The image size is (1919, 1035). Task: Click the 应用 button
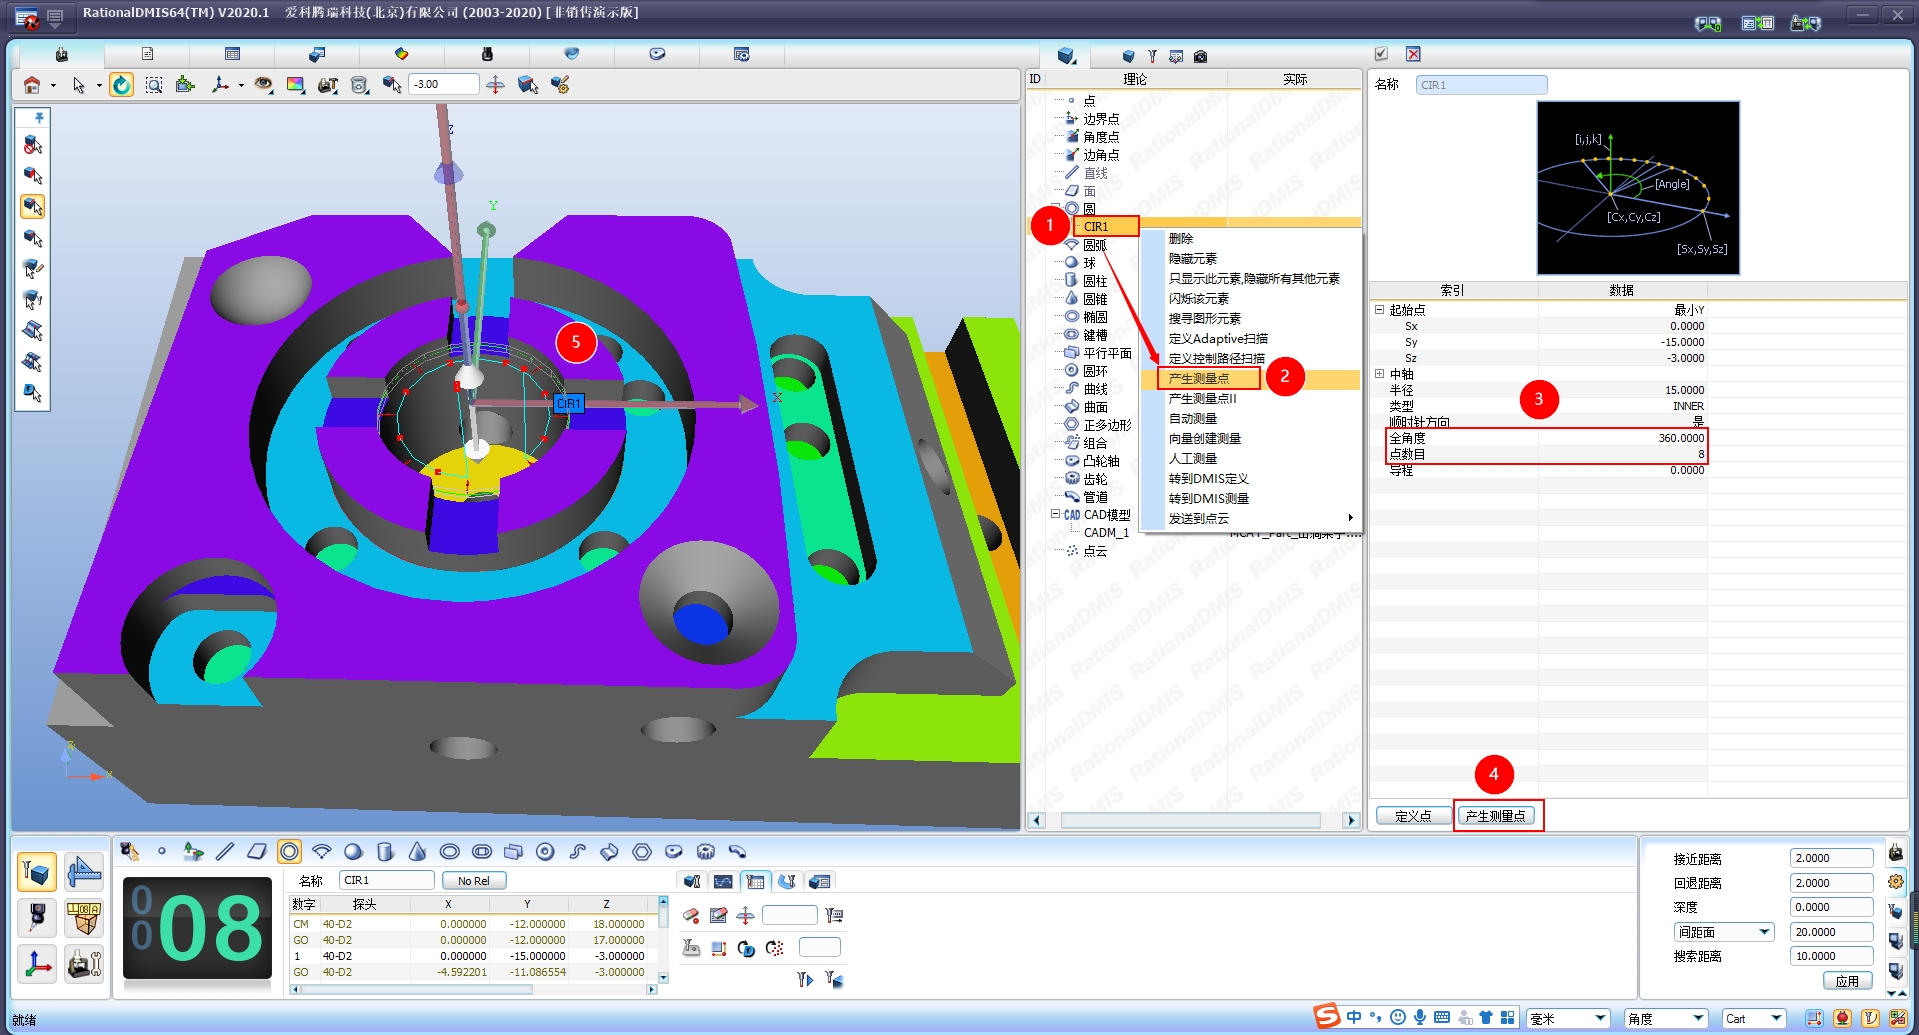(x=1847, y=981)
